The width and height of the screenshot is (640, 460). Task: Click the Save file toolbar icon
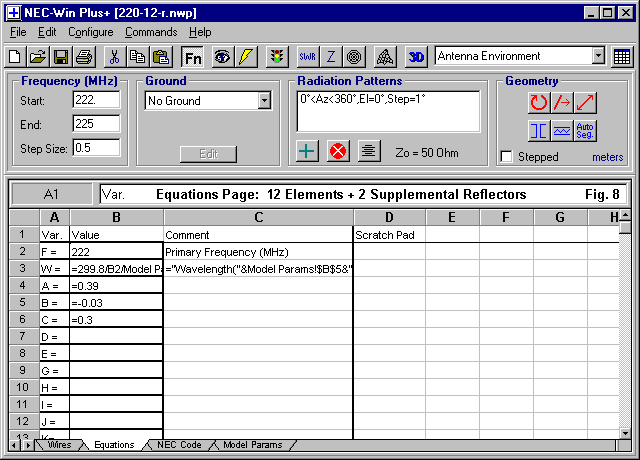coord(61,57)
